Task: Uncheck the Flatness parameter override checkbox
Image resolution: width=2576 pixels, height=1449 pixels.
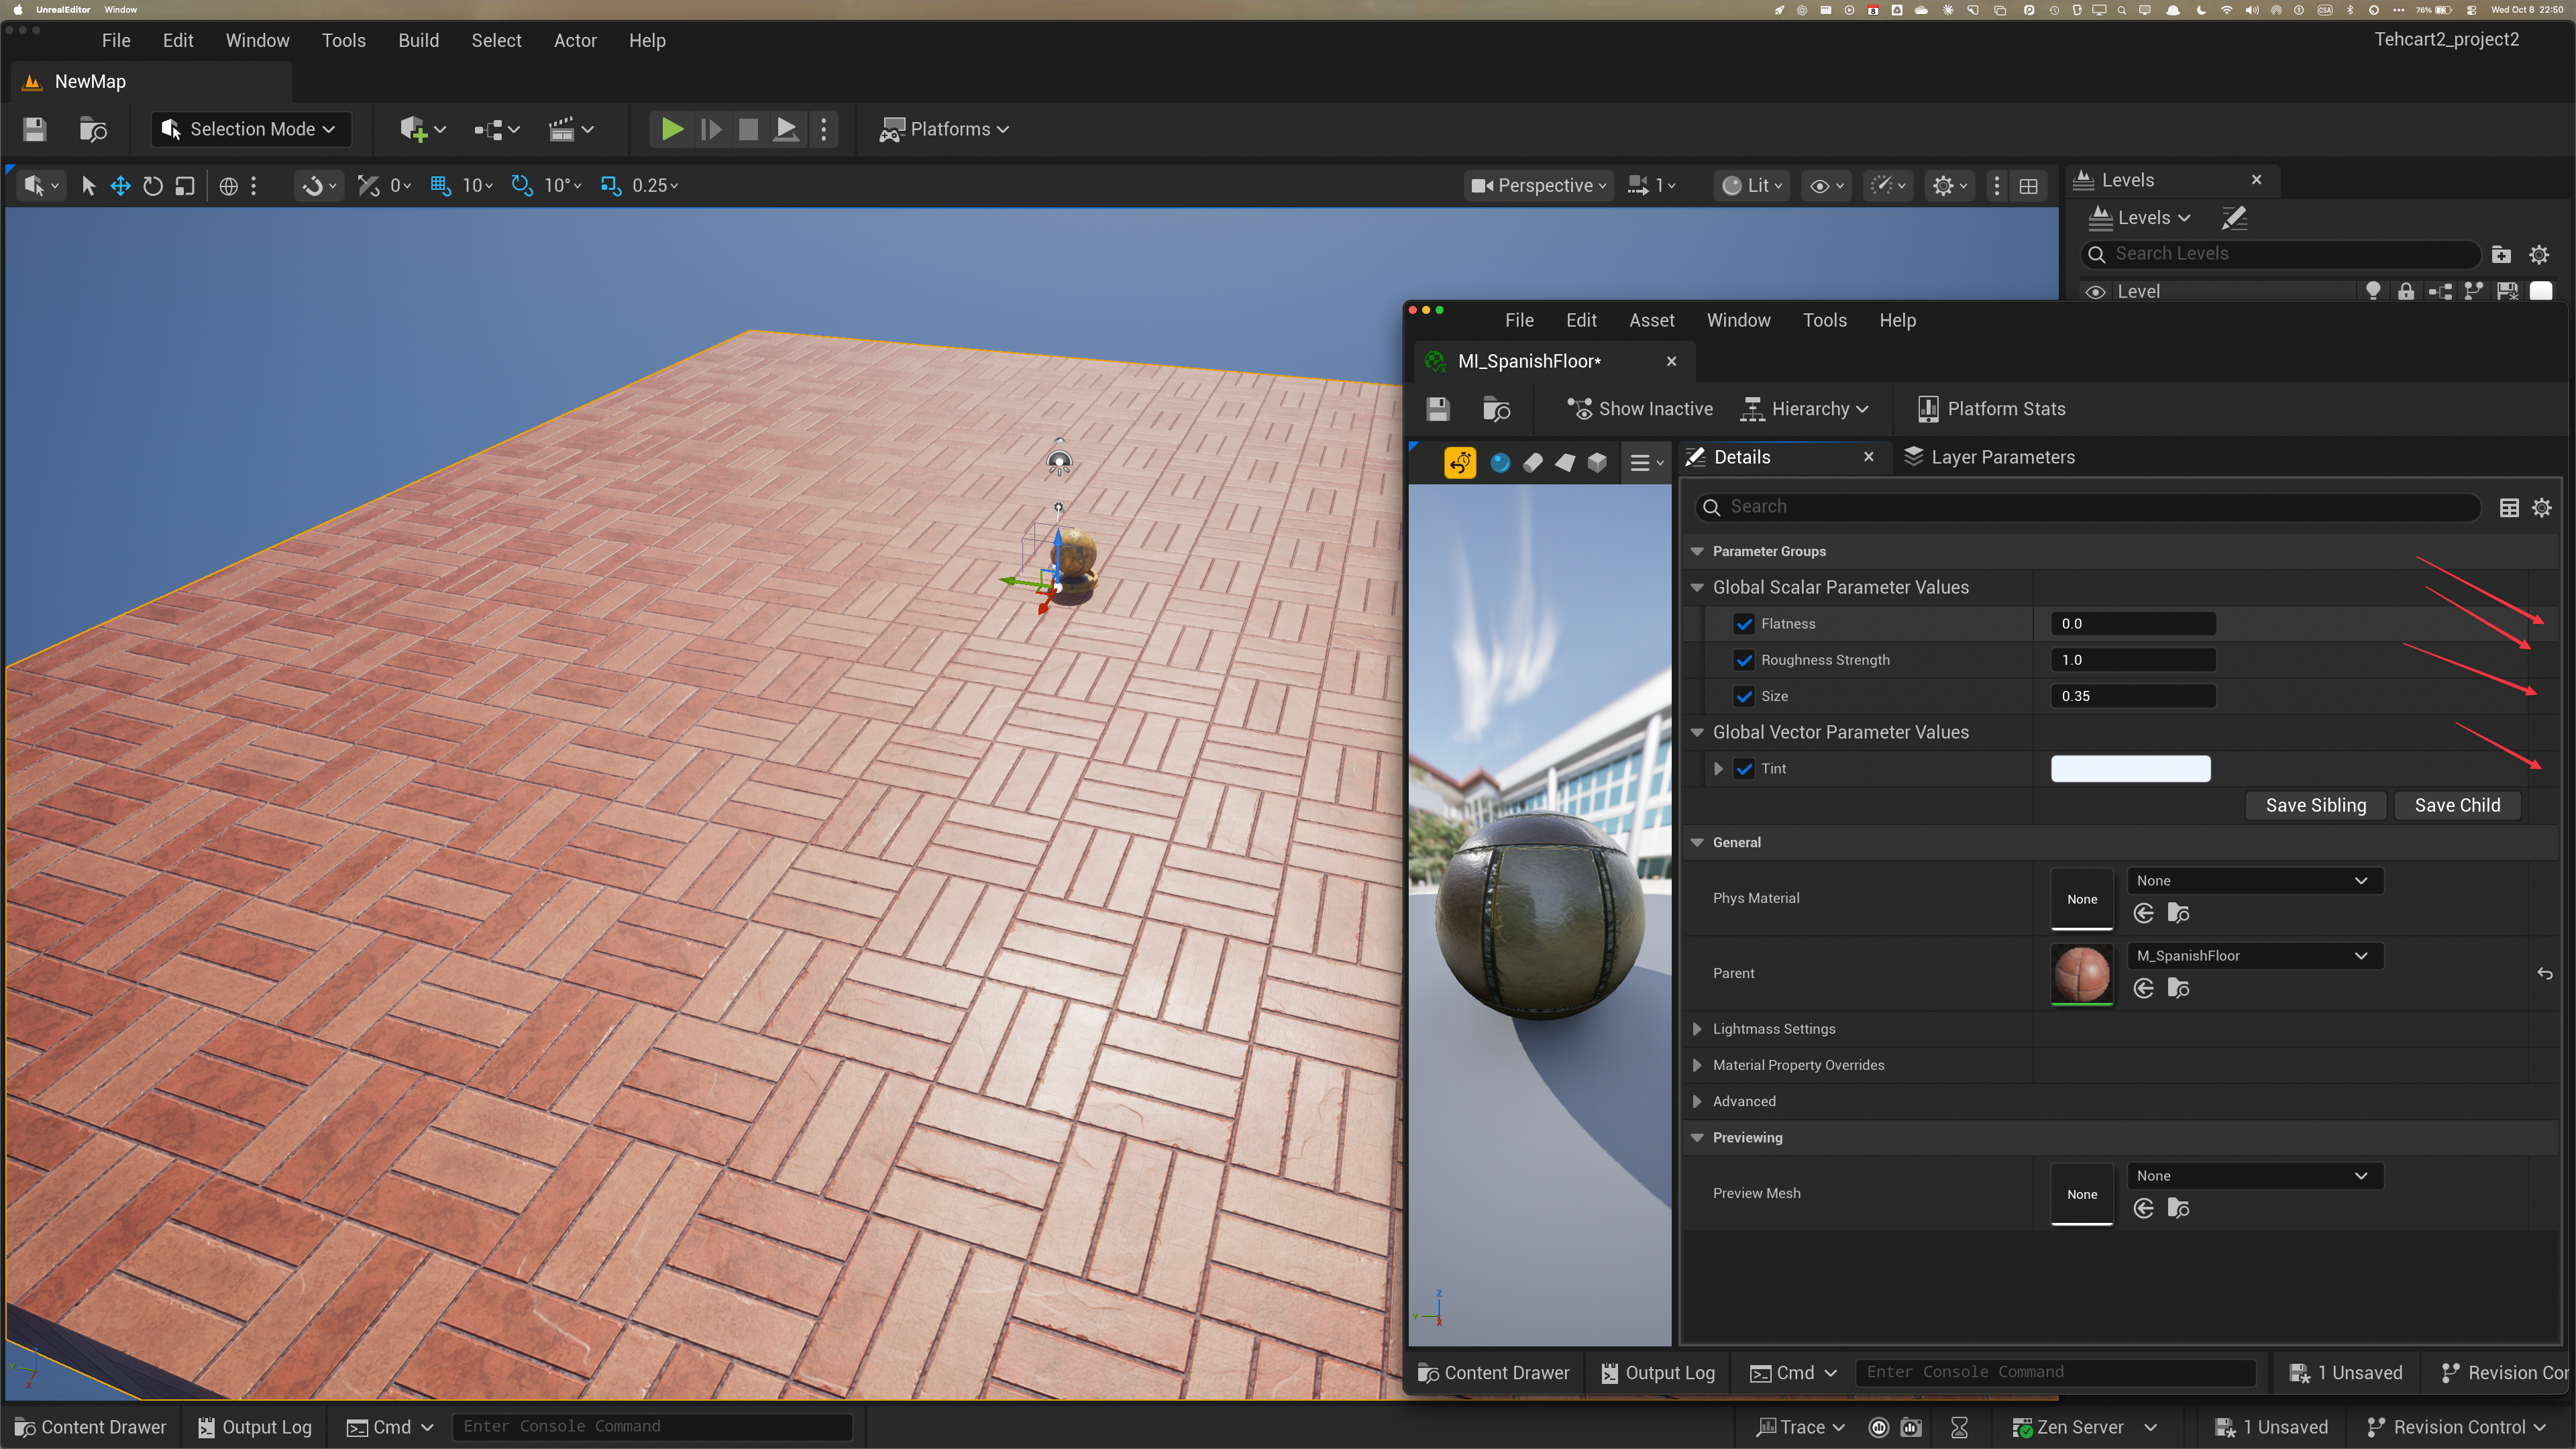Action: coord(1744,624)
